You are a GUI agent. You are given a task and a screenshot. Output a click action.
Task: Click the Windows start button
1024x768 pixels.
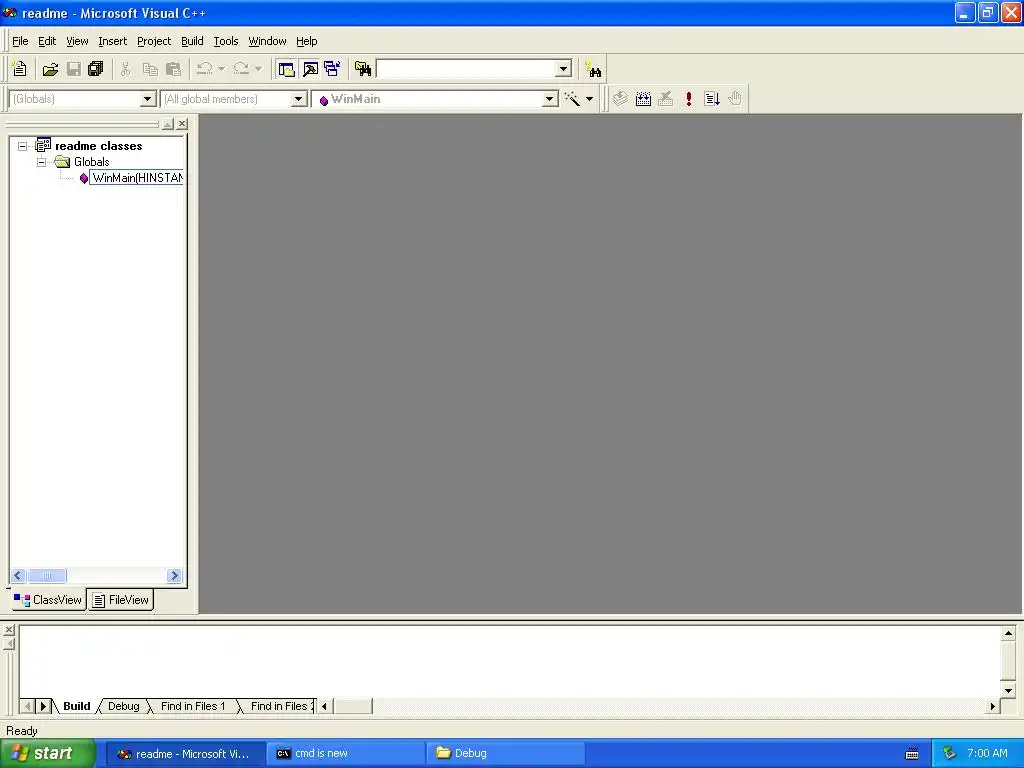pyautogui.click(x=47, y=753)
